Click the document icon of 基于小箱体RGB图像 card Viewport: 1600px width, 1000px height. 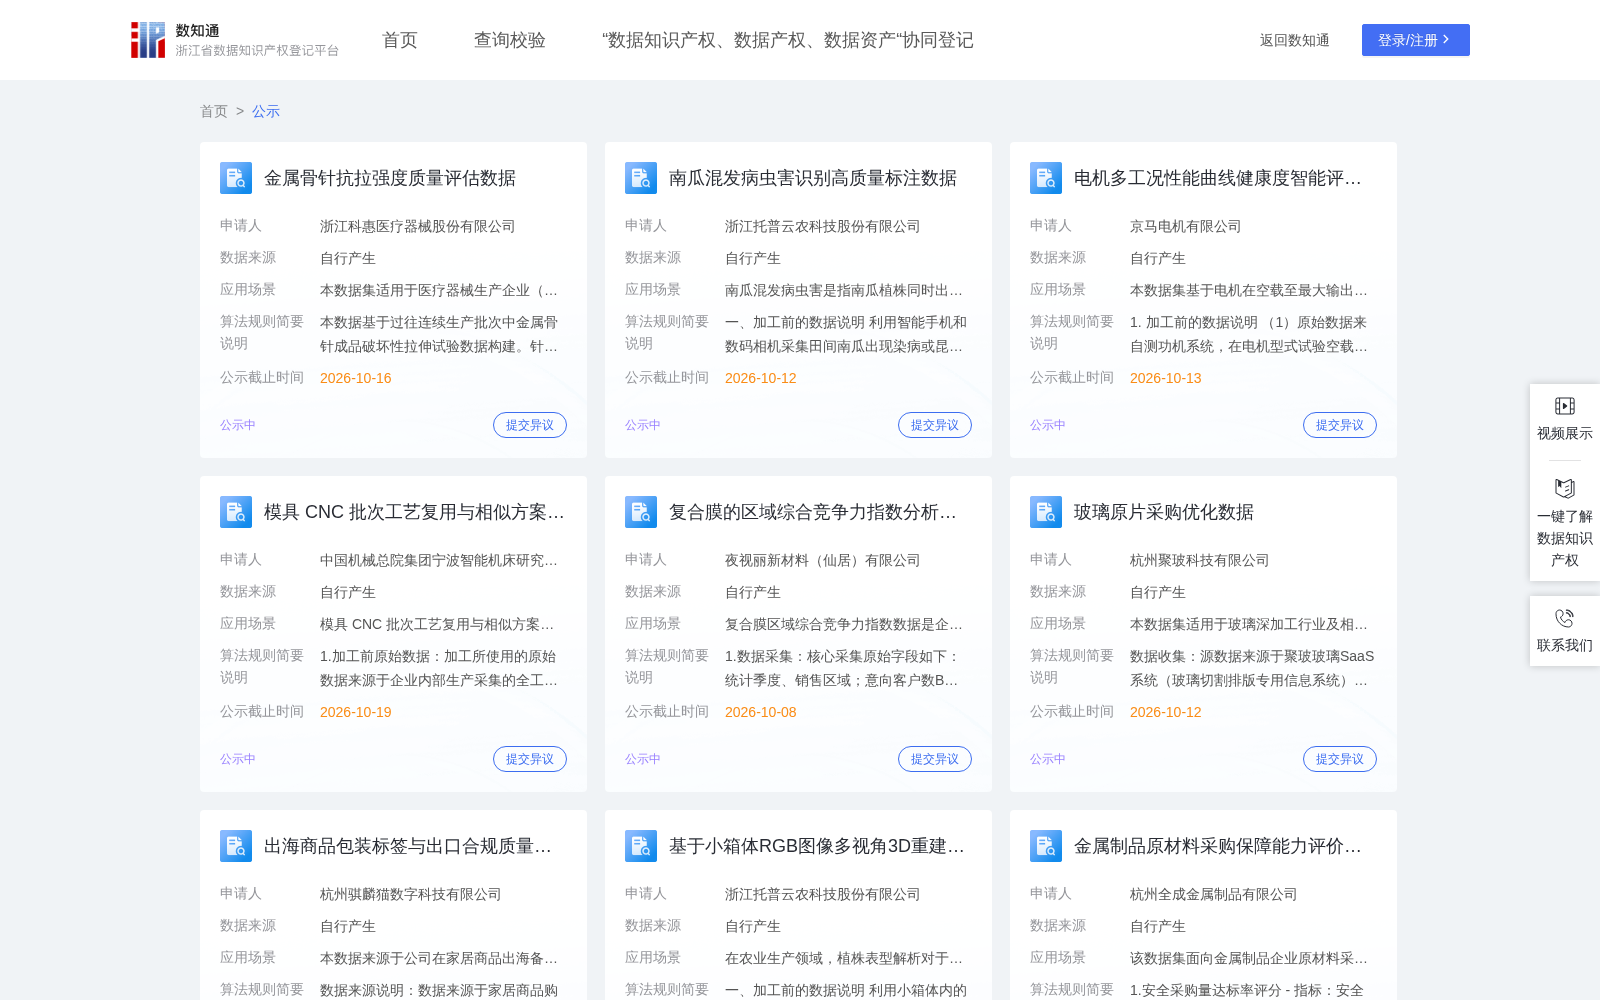(641, 846)
